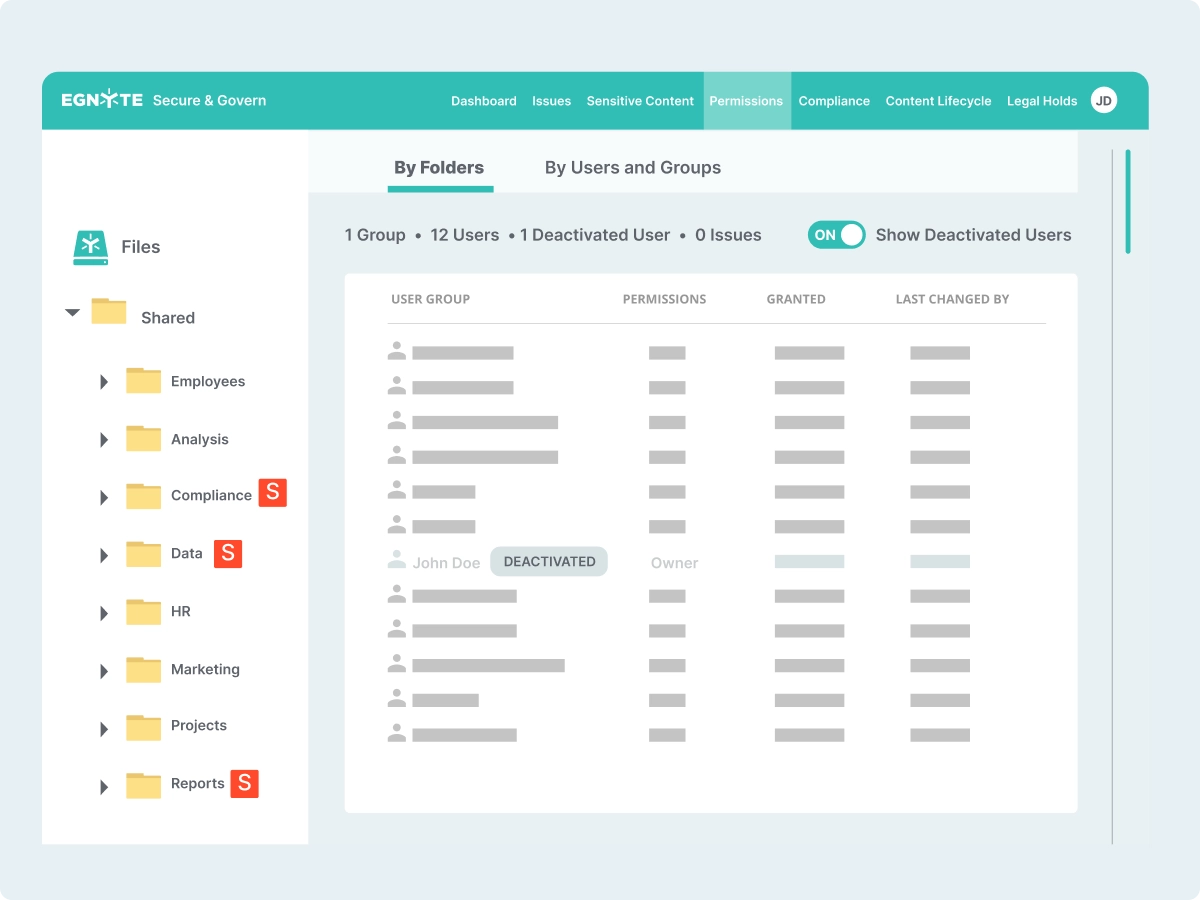The image size is (1200, 900).
Task: Collapse the Shared folder tree
Action: pyautogui.click(x=72, y=311)
